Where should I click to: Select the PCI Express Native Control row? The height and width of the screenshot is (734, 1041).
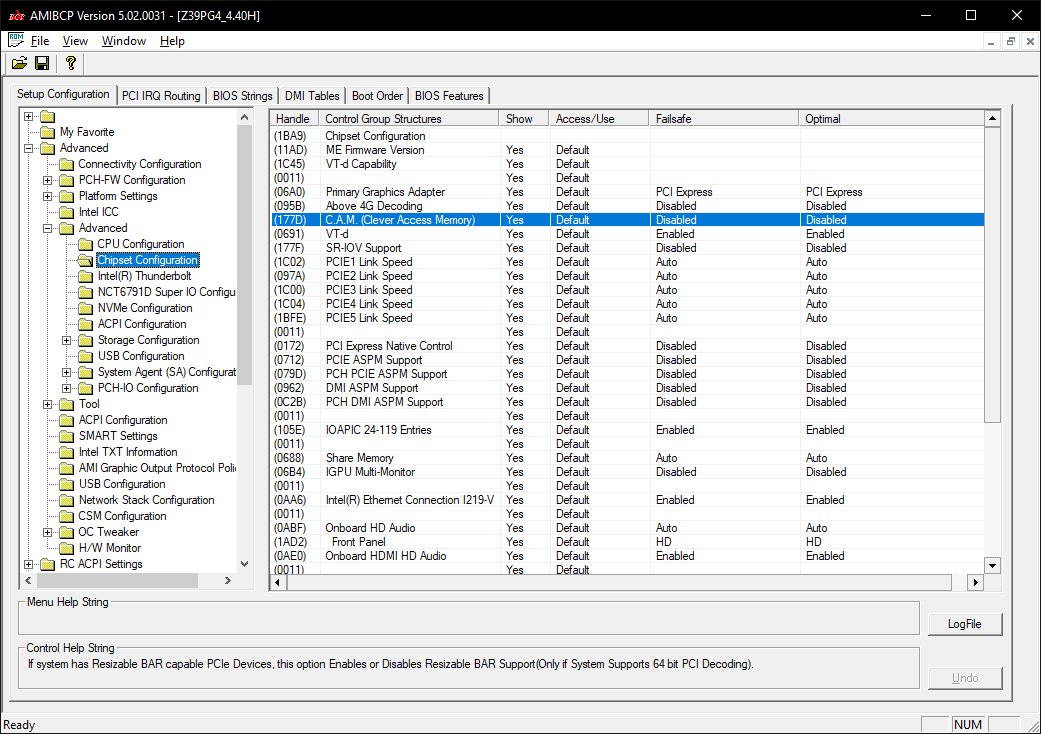[627, 346]
